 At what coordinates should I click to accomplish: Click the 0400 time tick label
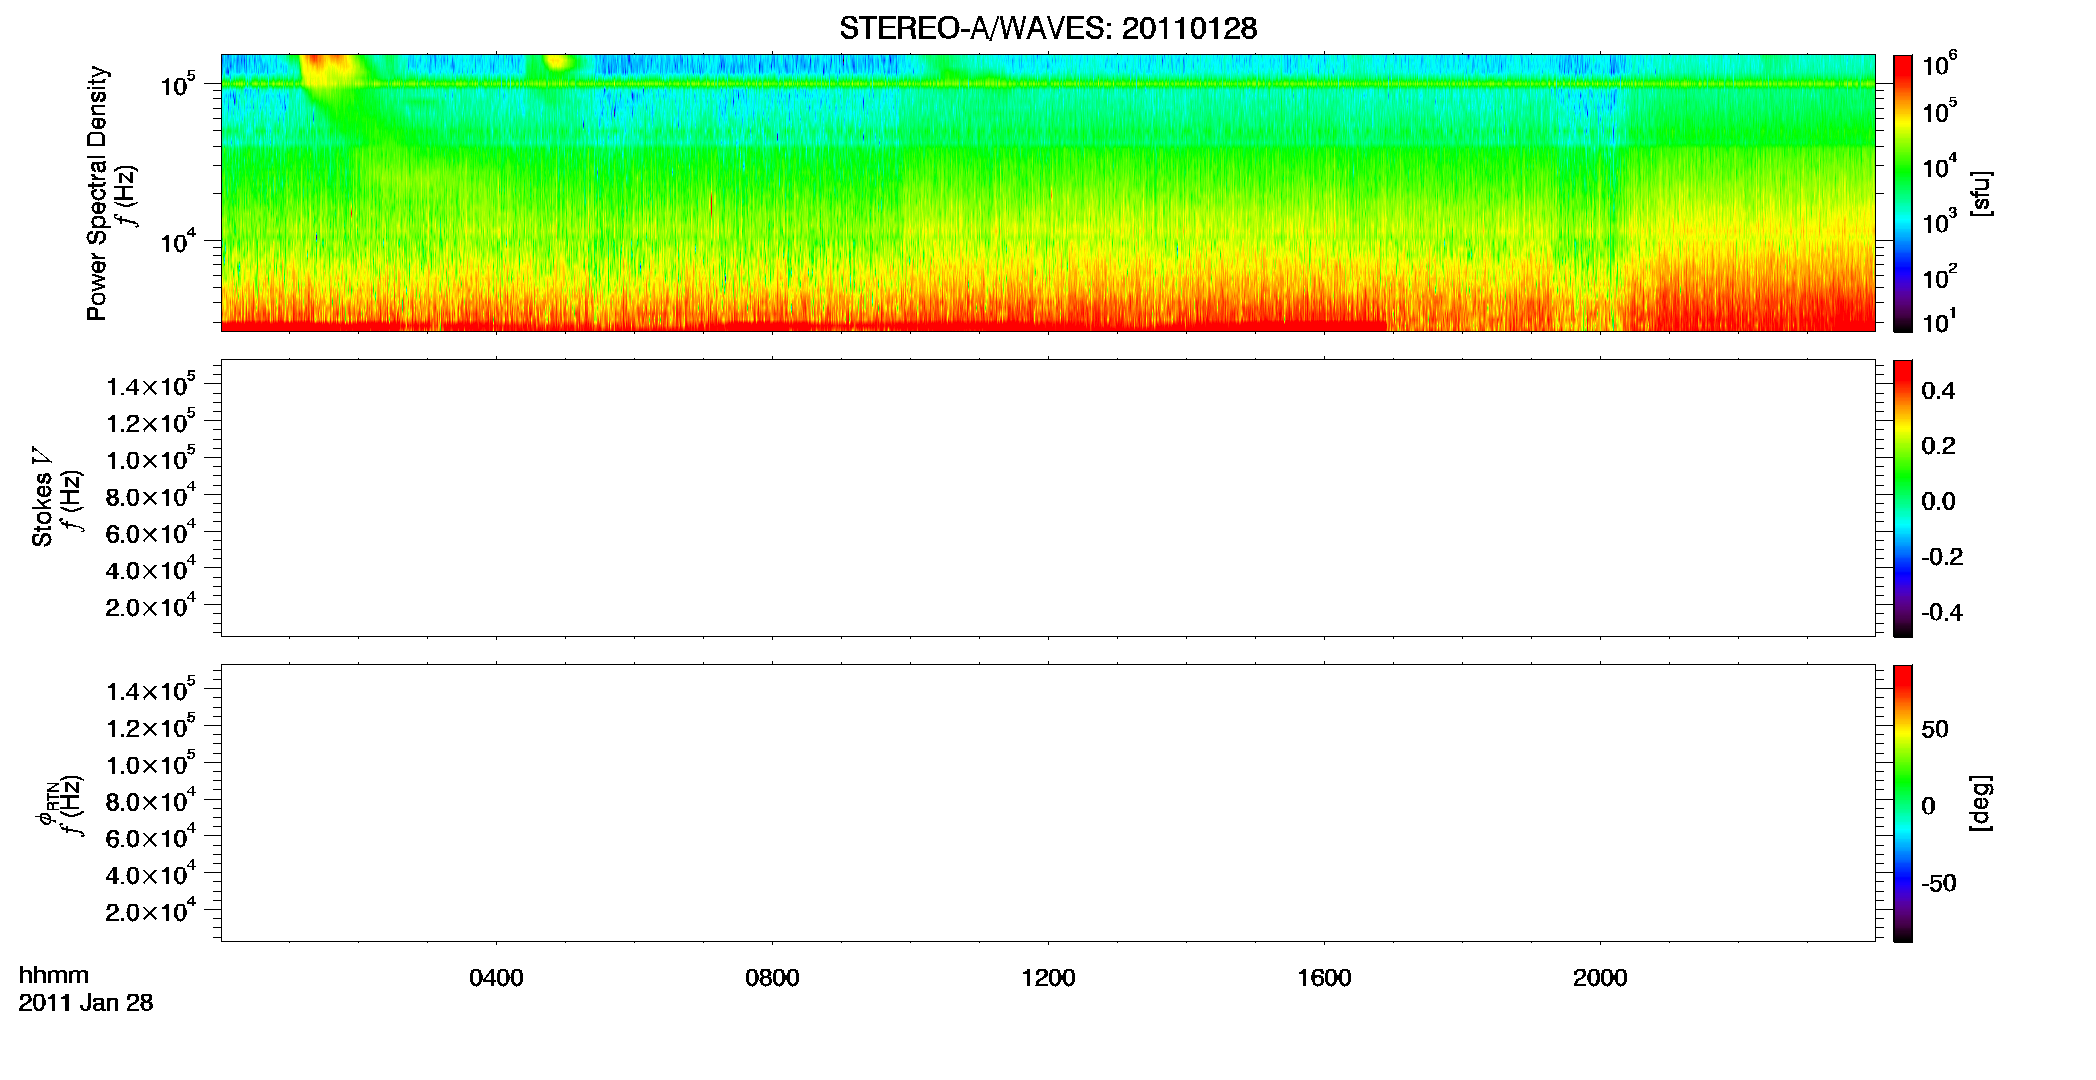coord(496,978)
